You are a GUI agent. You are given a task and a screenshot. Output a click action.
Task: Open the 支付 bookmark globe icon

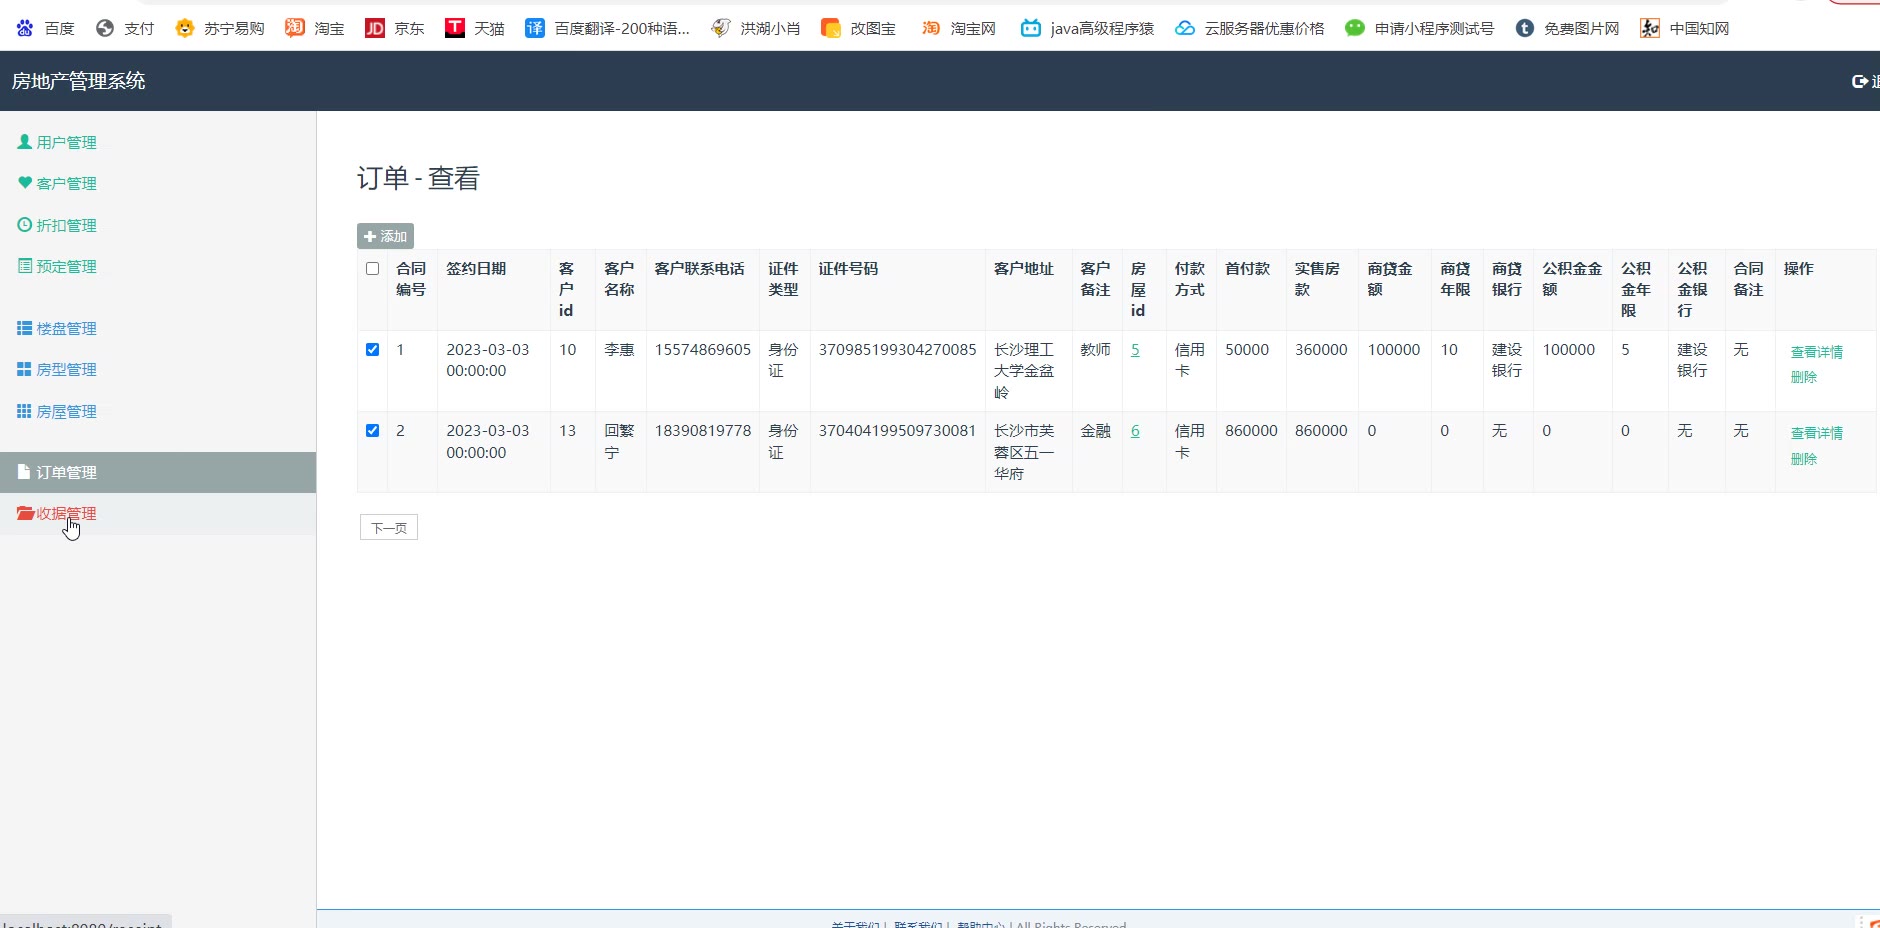point(105,28)
